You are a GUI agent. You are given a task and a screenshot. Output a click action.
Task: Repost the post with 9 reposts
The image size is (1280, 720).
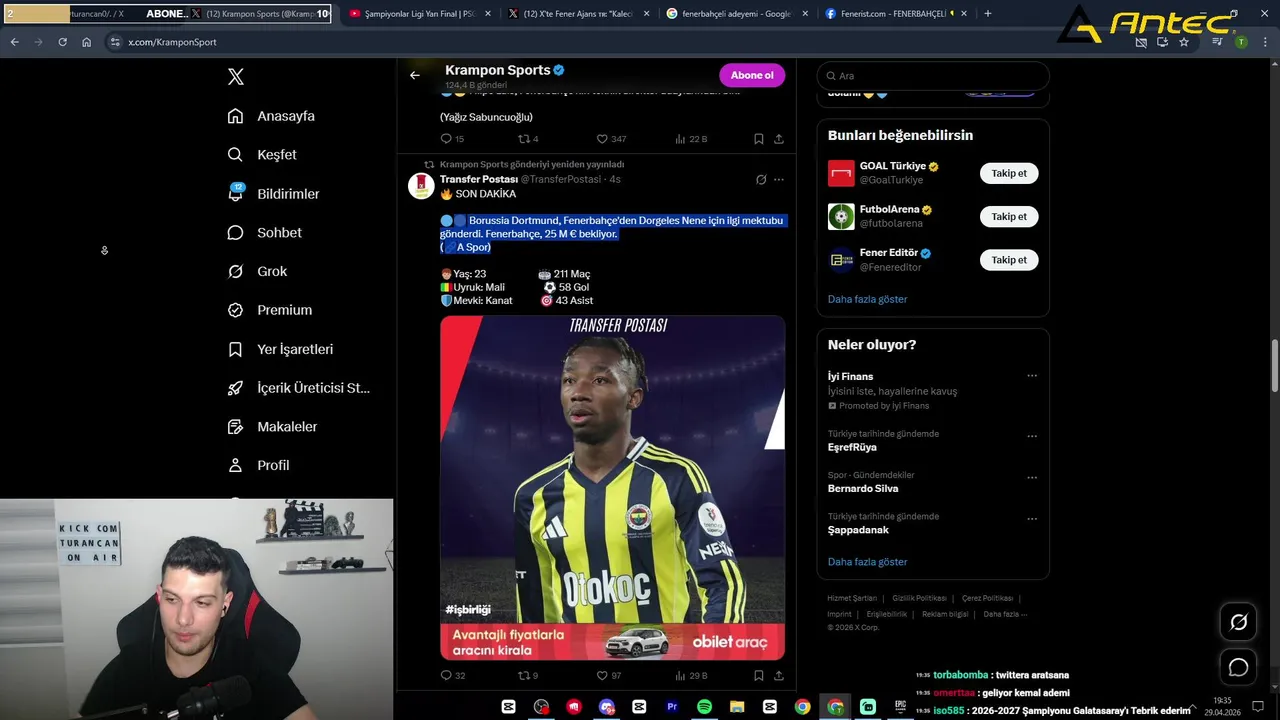click(x=528, y=676)
